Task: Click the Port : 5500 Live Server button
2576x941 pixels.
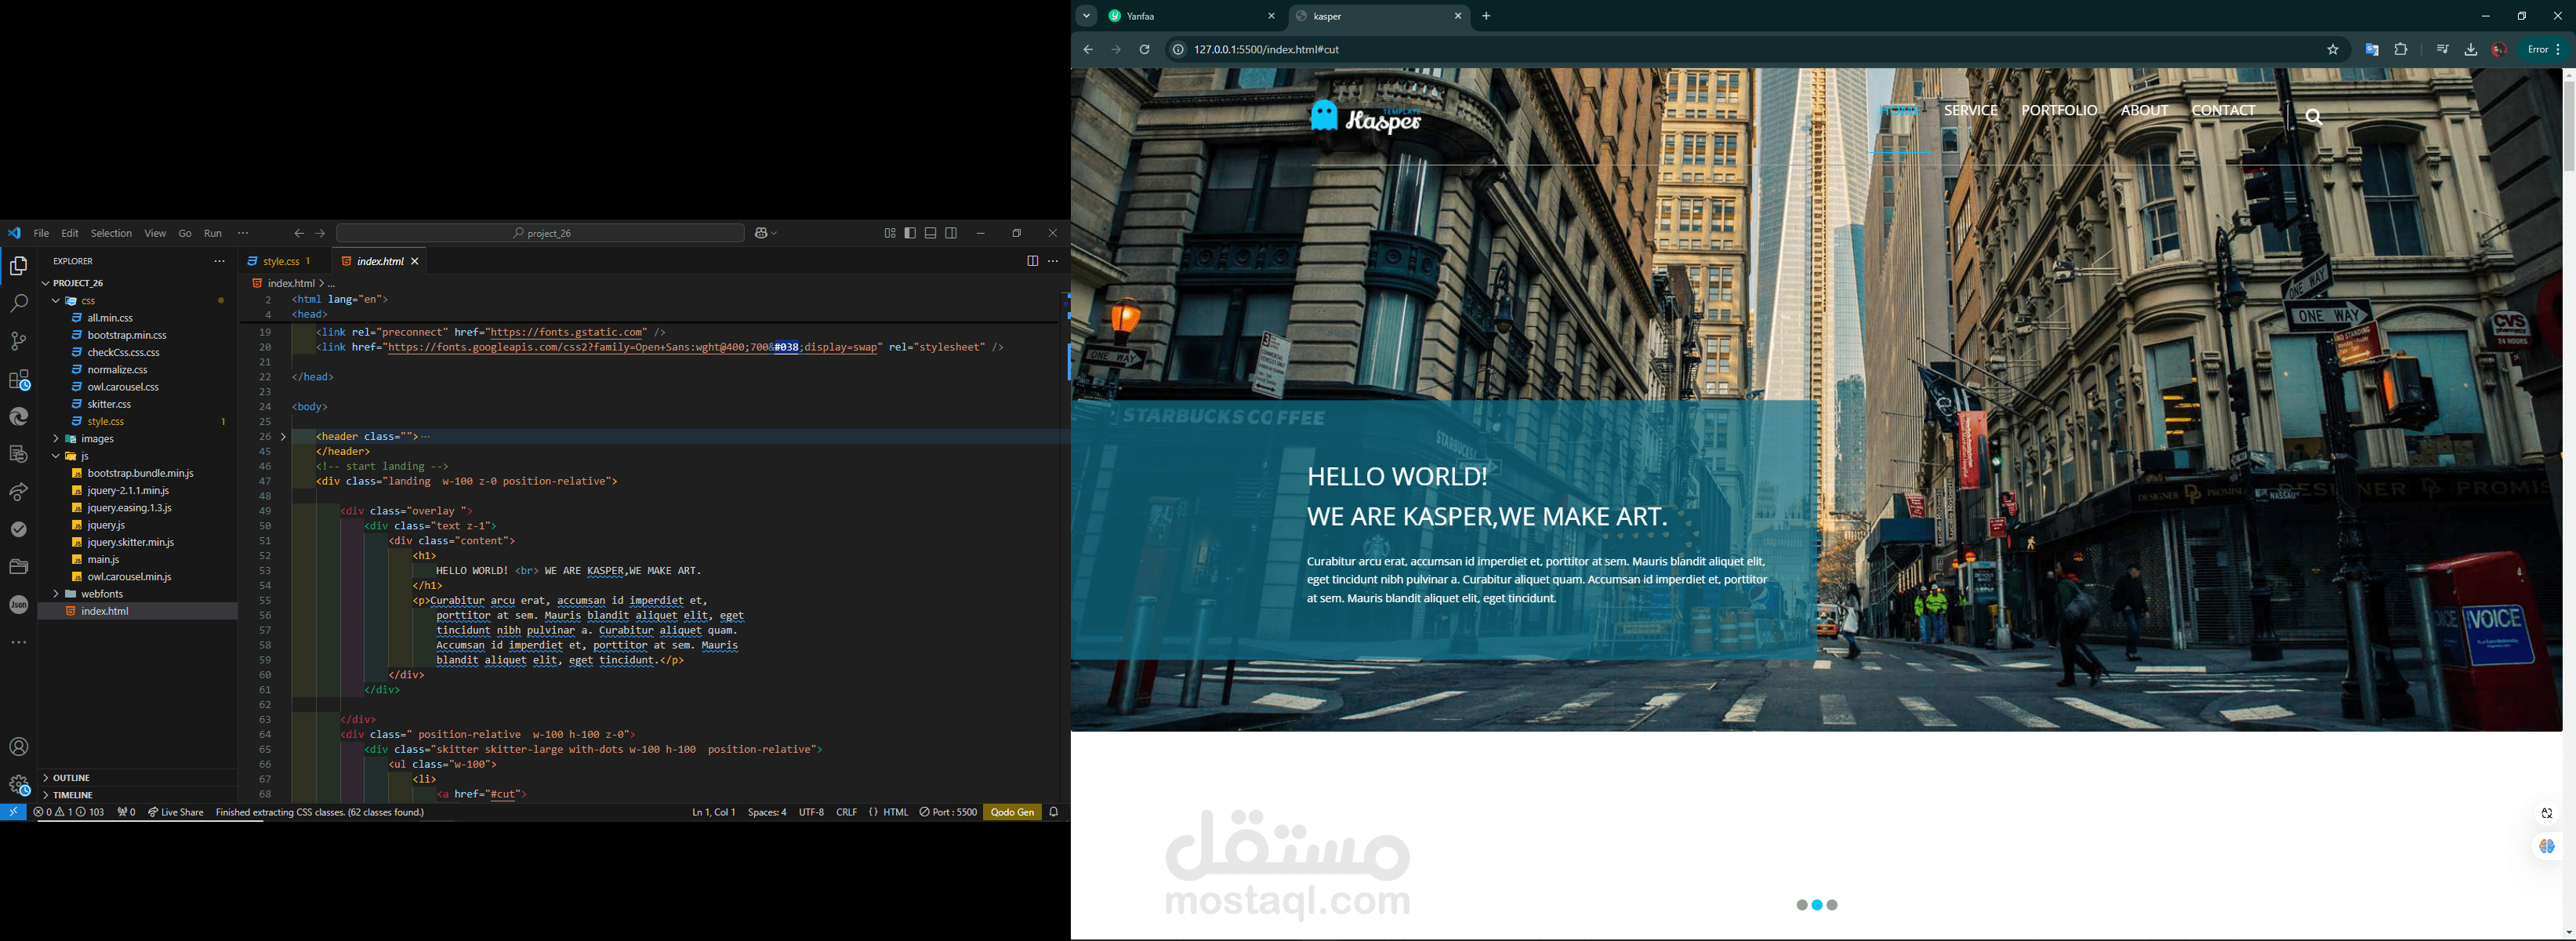Action: point(948,812)
